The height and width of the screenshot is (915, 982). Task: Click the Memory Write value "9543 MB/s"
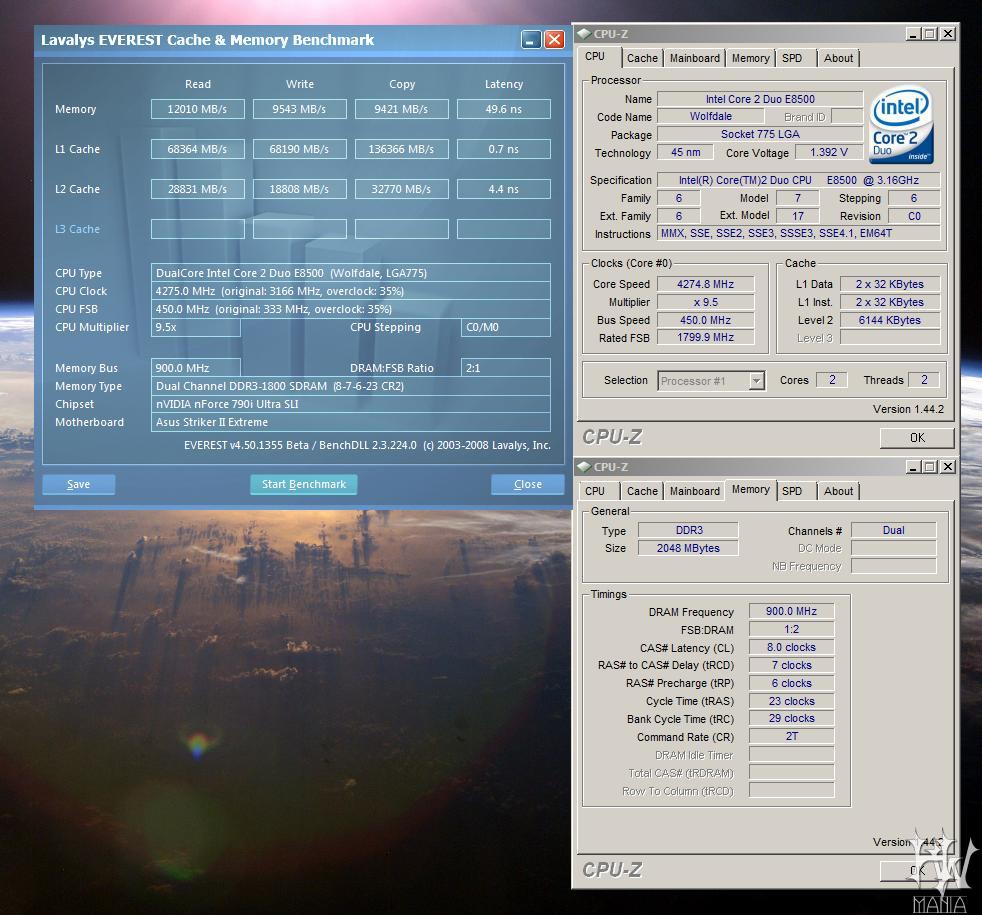[299, 109]
